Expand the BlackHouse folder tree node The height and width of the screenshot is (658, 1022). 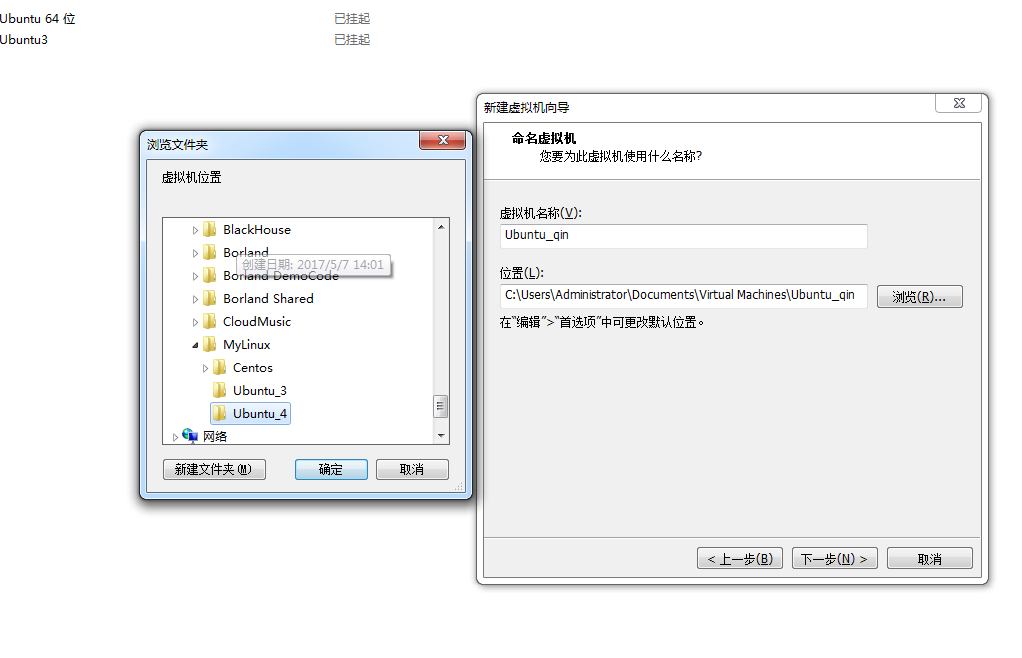195,230
